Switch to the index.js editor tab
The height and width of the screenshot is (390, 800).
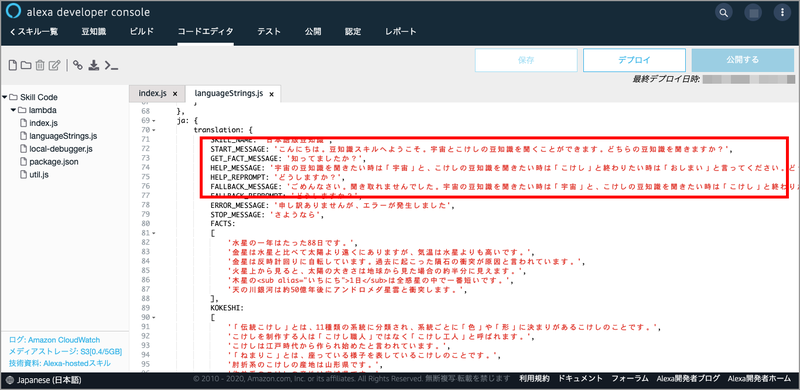(153, 94)
